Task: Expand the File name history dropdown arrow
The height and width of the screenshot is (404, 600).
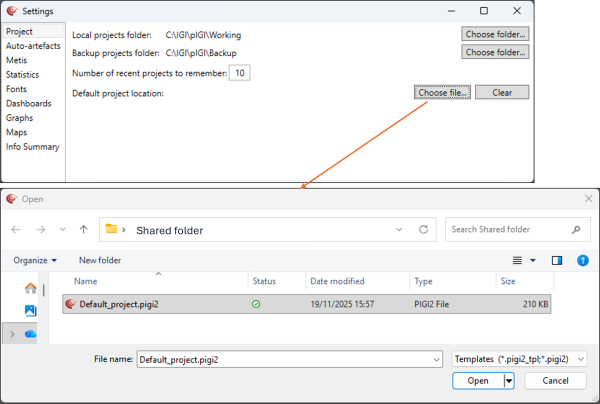Action: point(436,358)
